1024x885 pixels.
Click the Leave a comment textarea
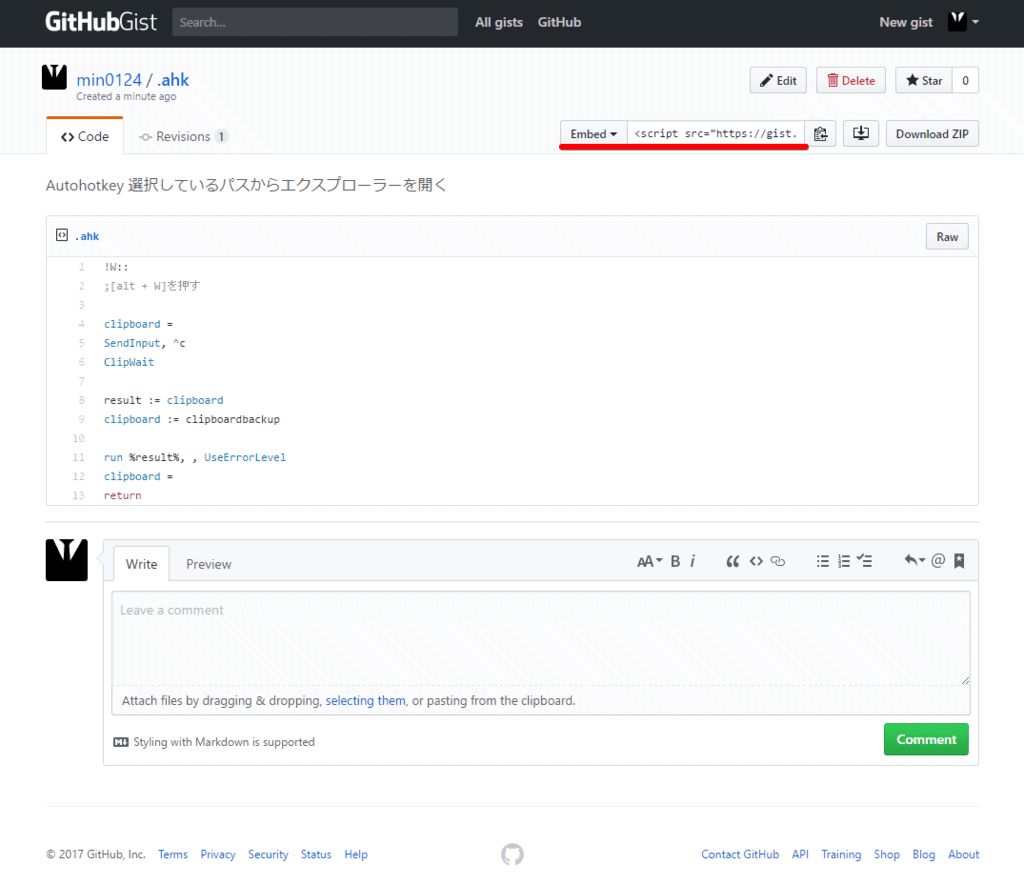pos(541,638)
